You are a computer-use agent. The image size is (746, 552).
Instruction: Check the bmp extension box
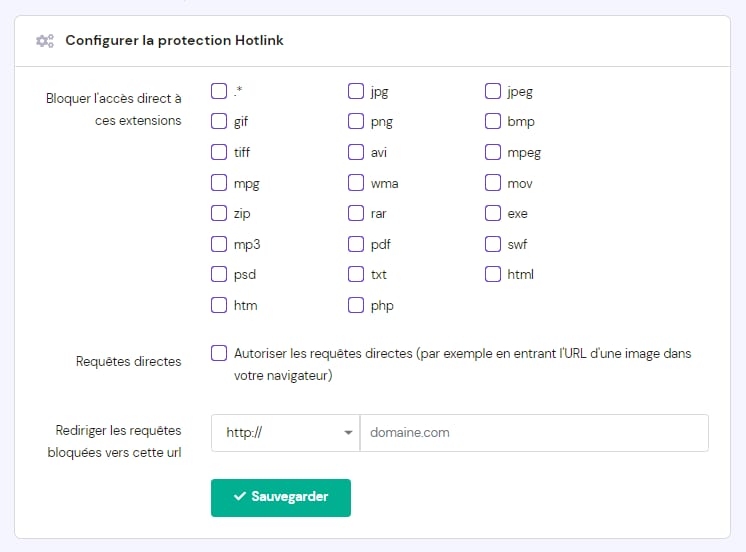[x=493, y=122]
